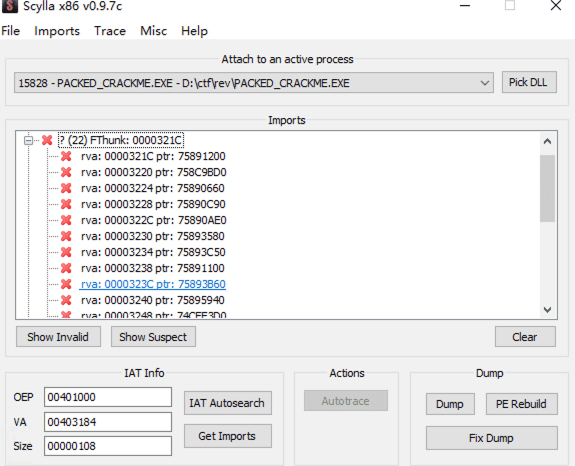This screenshot has height=466, width=575.
Task: Open the Imports menu
Action: coord(57,31)
